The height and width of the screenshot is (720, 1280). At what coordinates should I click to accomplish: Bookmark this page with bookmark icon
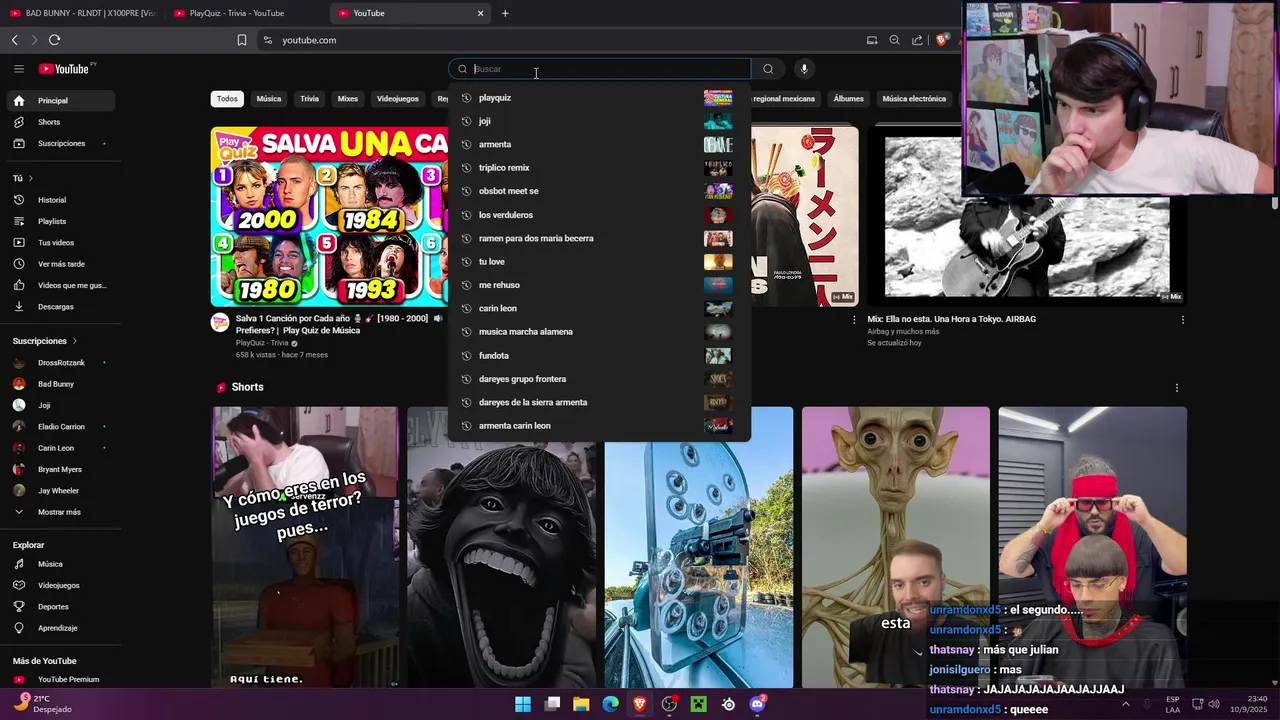point(242,40)
